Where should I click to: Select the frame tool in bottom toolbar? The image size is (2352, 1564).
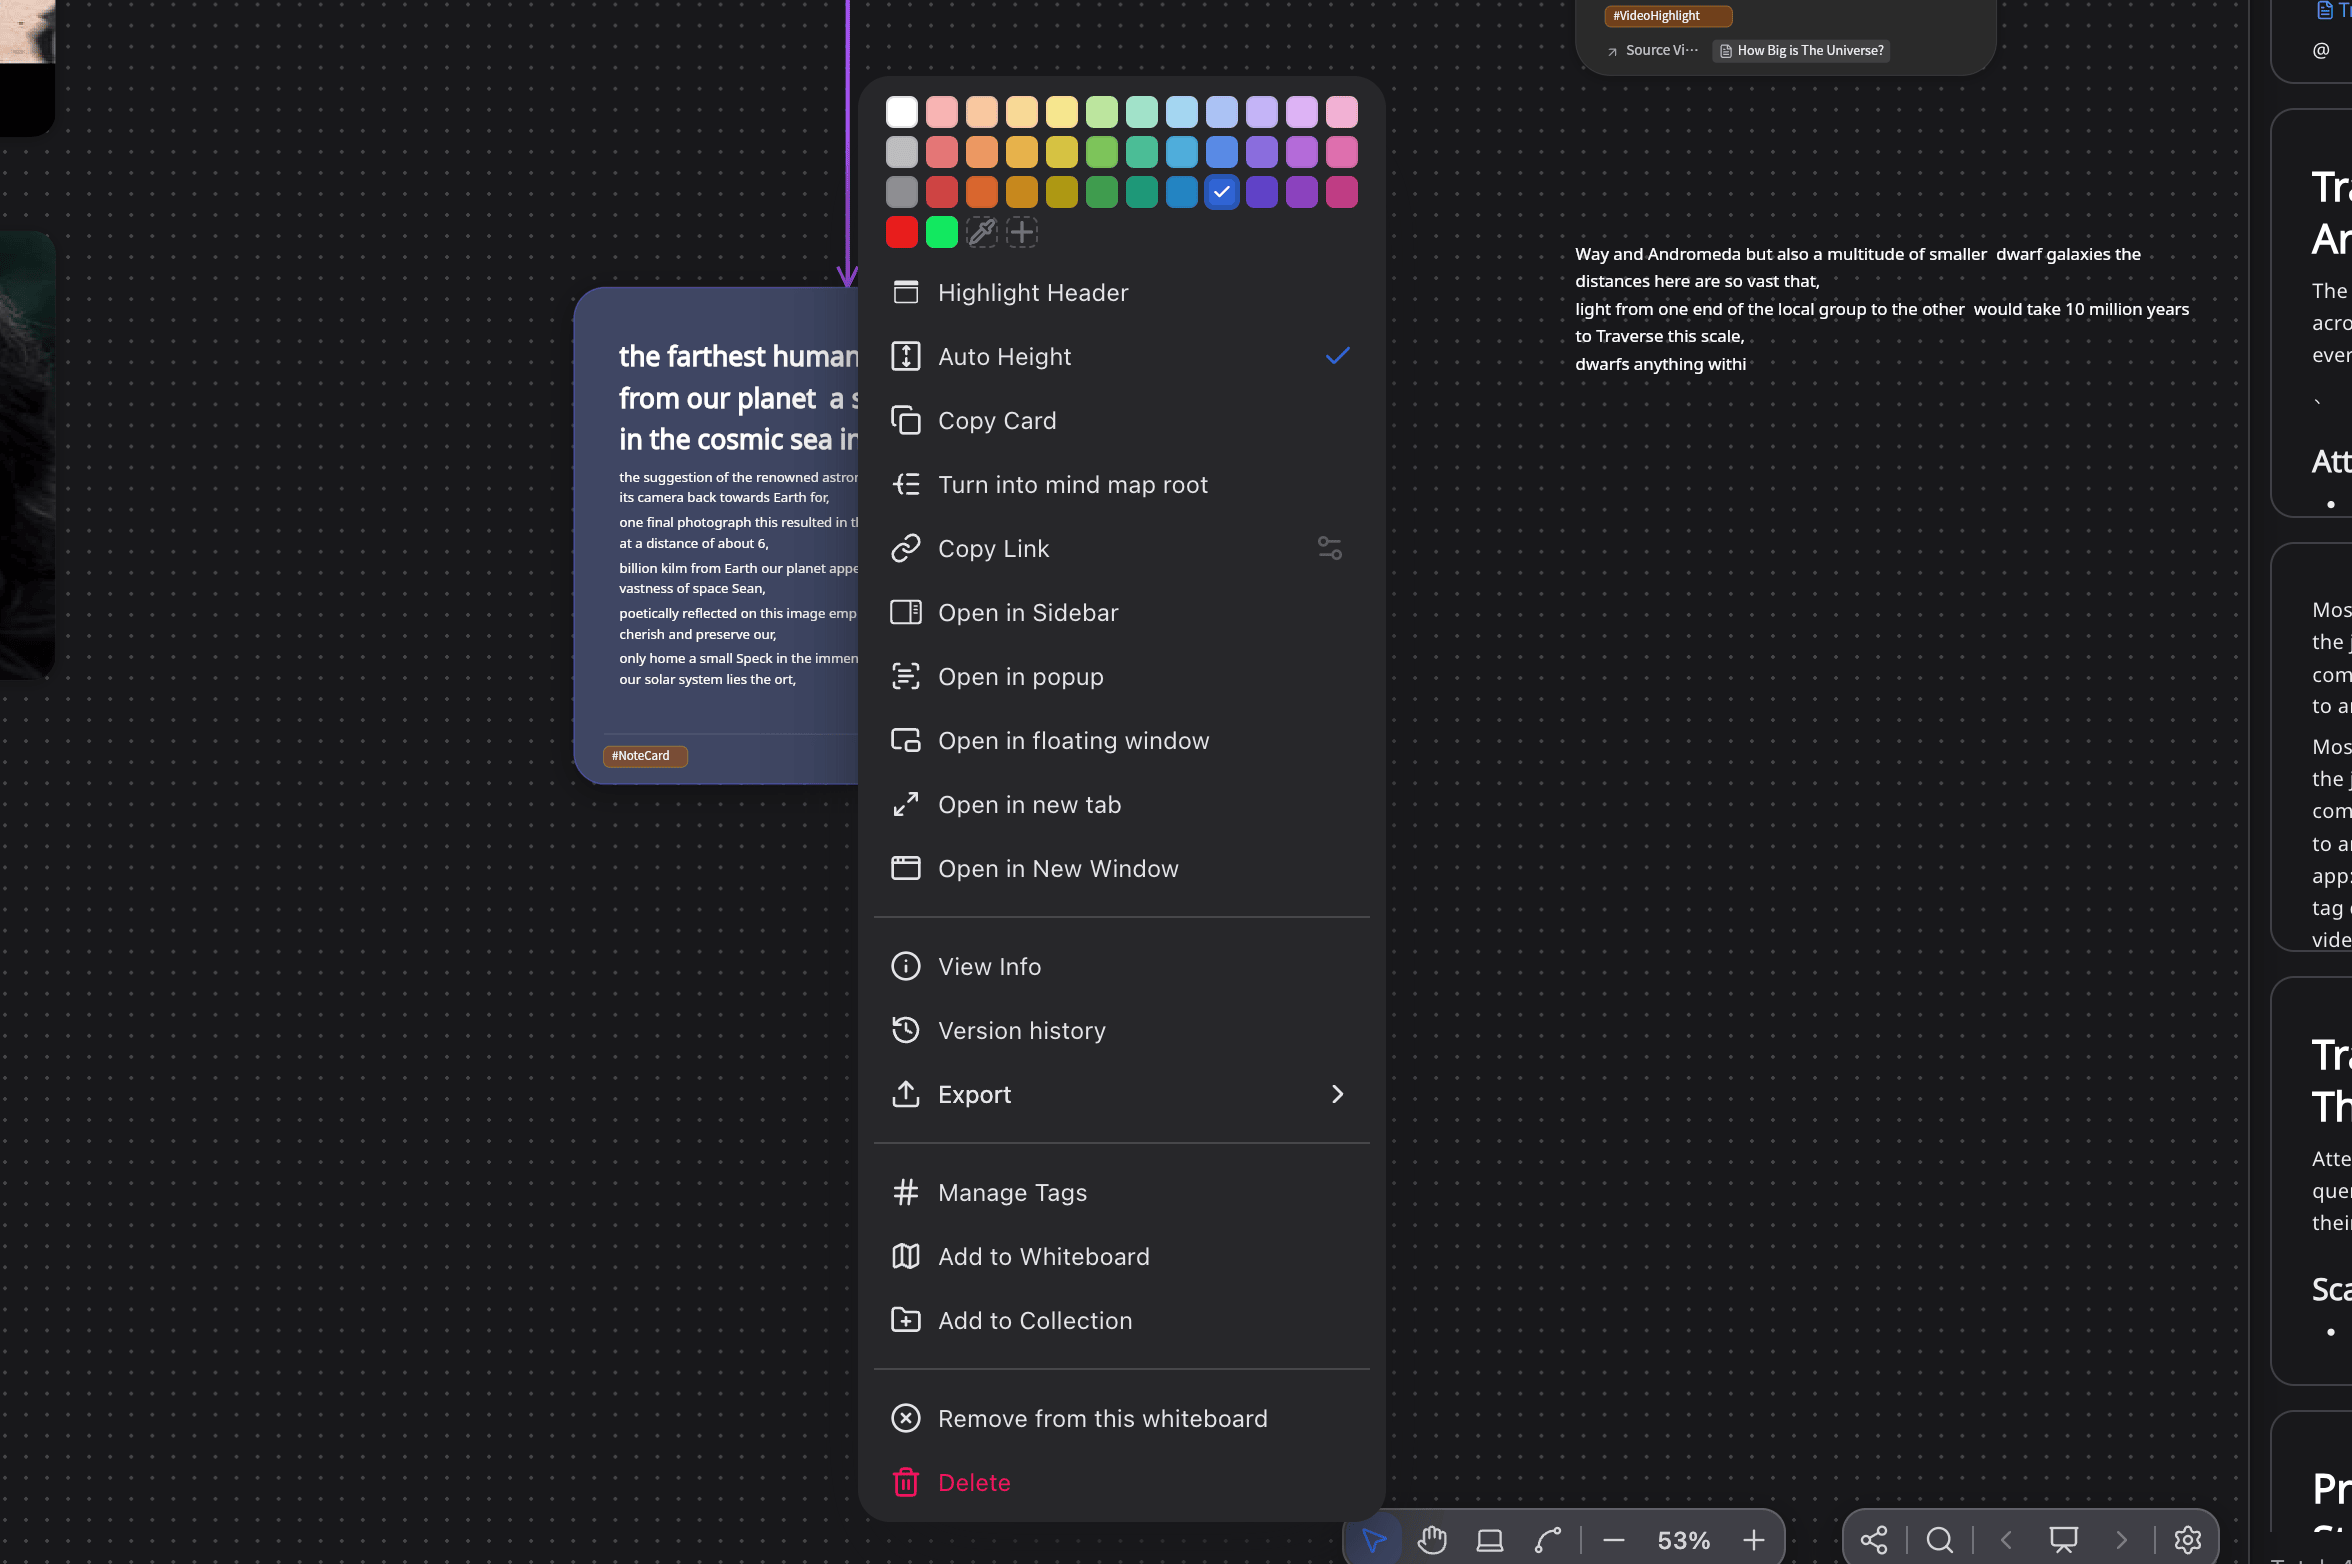coord(1490,1540)
